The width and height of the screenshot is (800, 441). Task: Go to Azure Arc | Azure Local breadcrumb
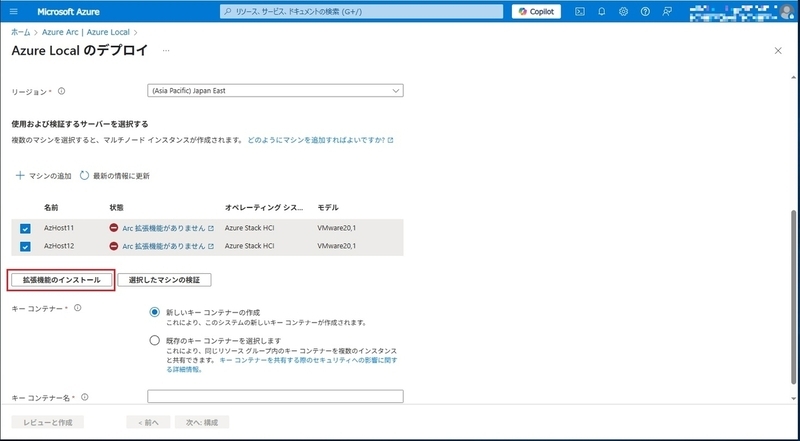(86, 32)
